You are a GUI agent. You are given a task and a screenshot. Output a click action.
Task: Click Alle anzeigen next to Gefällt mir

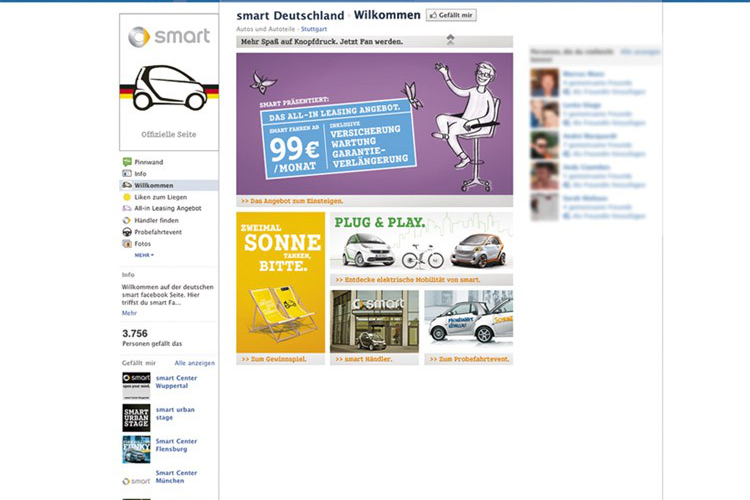195,363
